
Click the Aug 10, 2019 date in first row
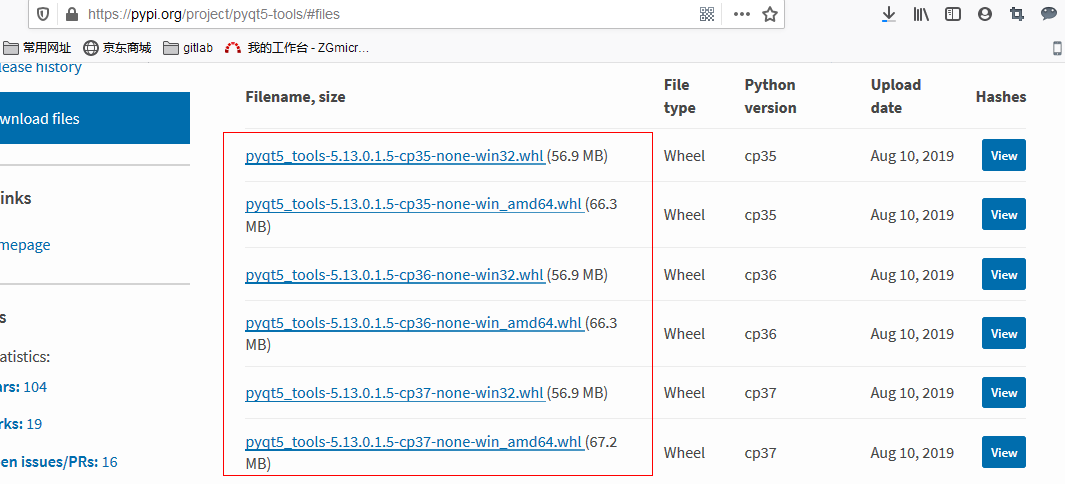click(x=912, y=156)
